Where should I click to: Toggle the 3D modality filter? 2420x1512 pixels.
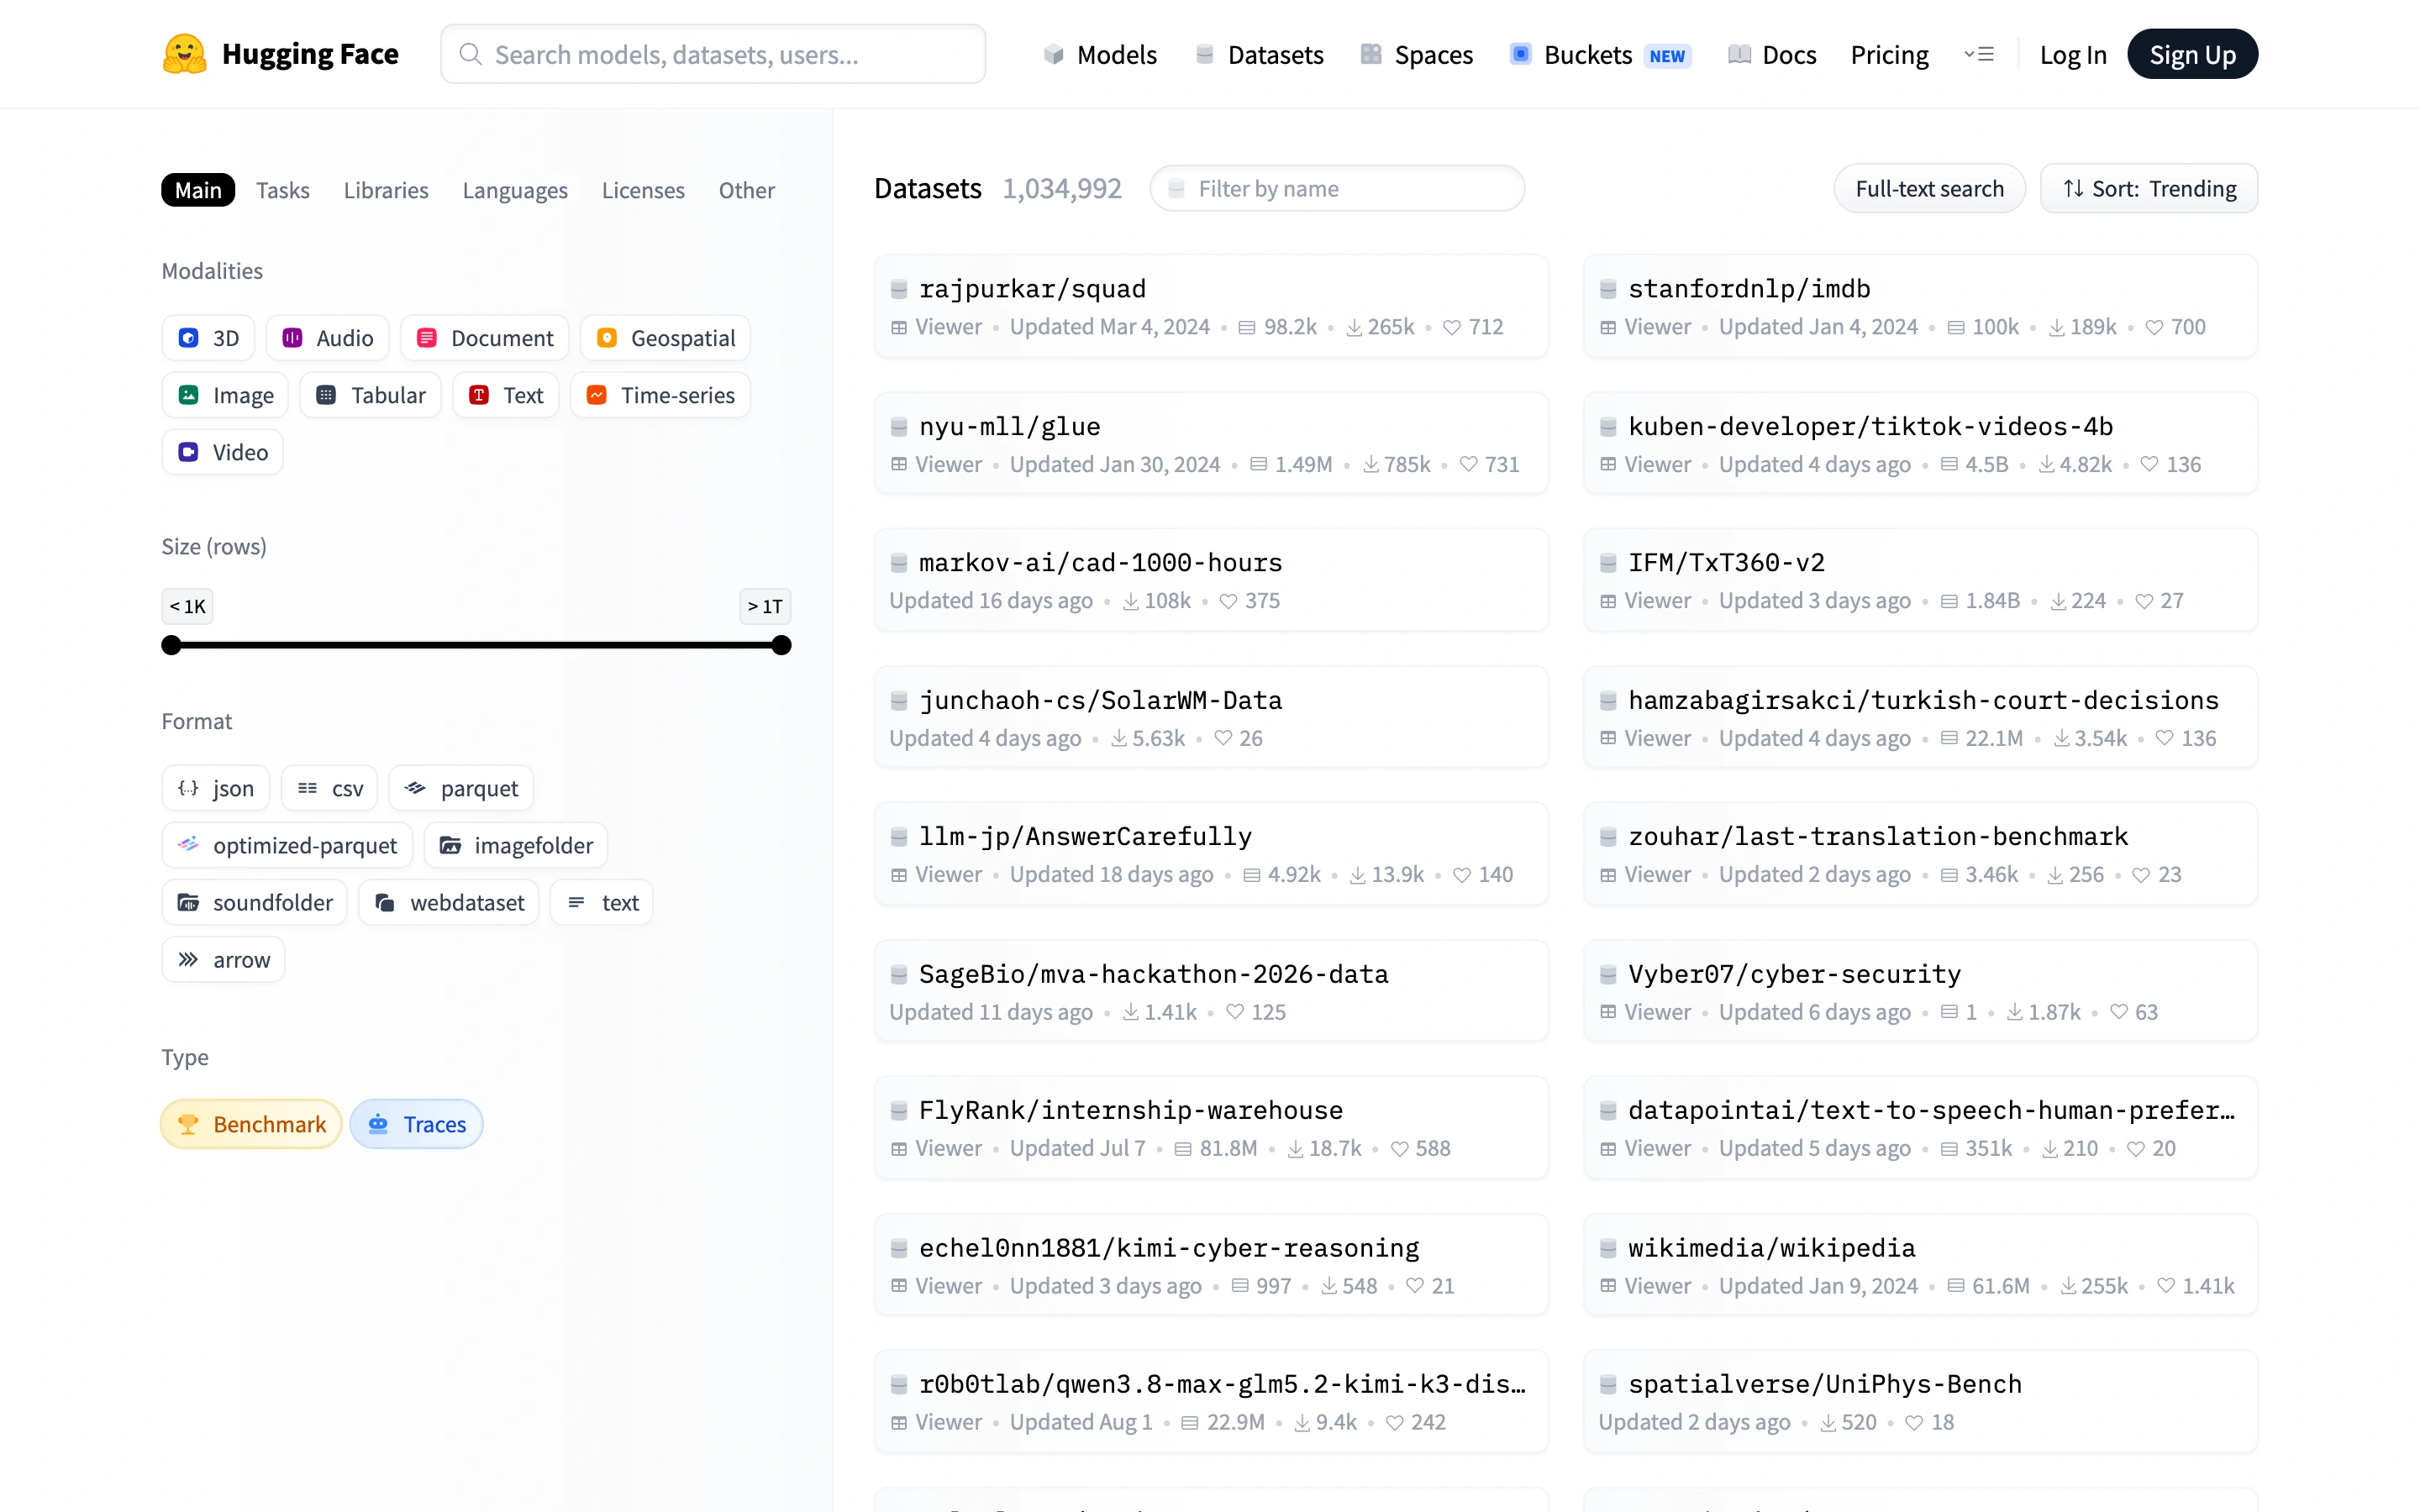point(208,338)
